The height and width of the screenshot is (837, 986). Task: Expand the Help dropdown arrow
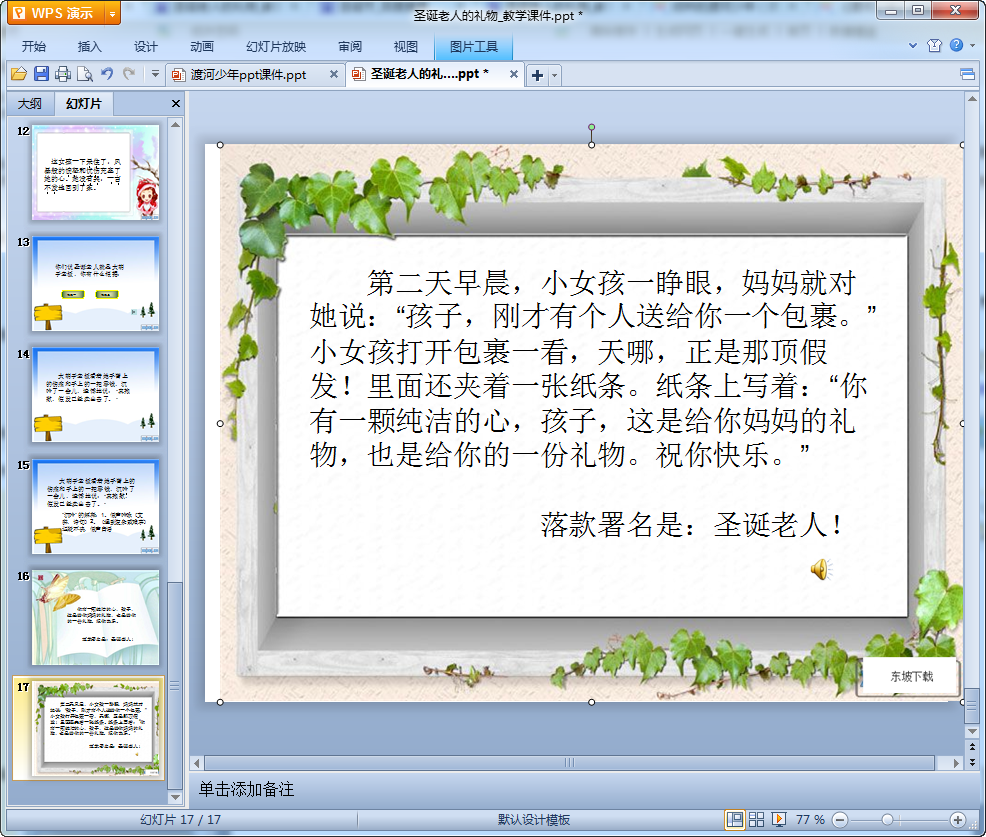(973, 45)
